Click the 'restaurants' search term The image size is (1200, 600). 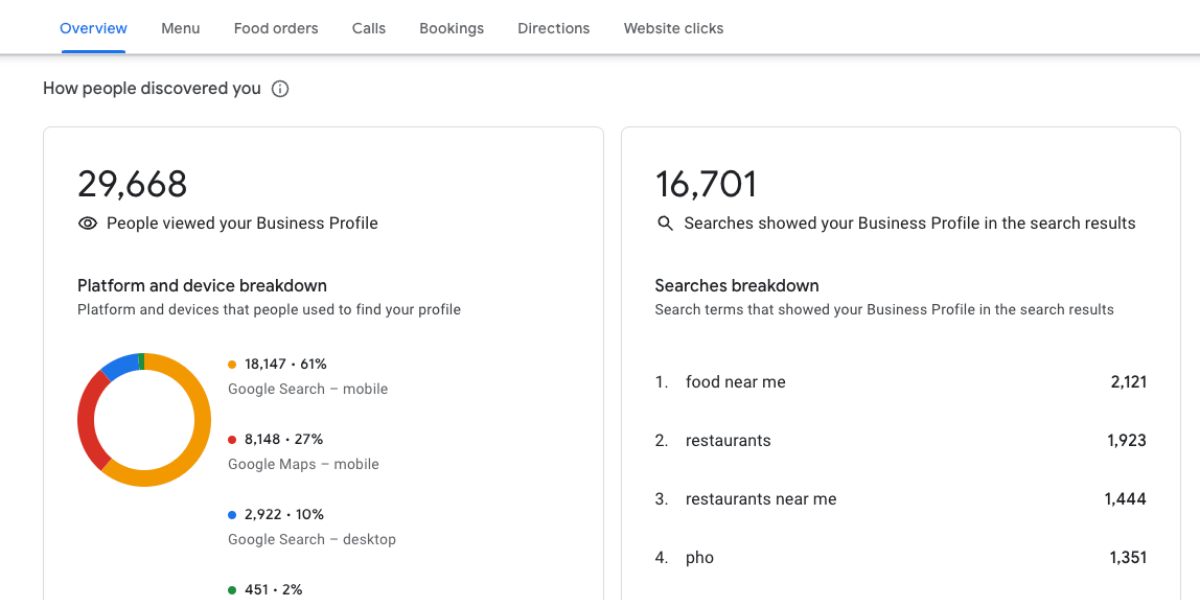tap(727, 440)
